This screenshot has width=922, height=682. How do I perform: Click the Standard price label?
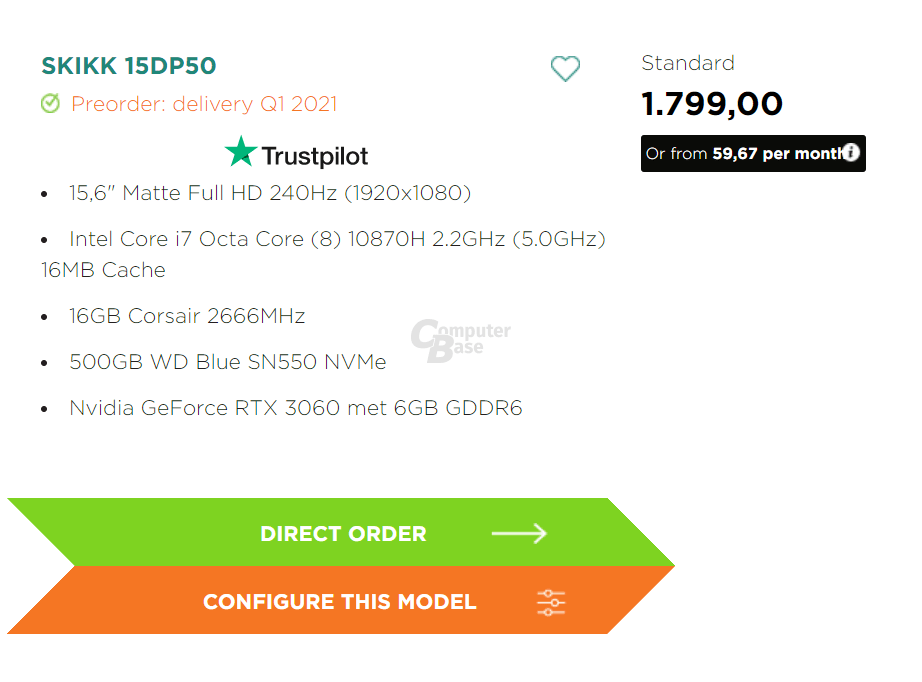(x=688, y=63)
